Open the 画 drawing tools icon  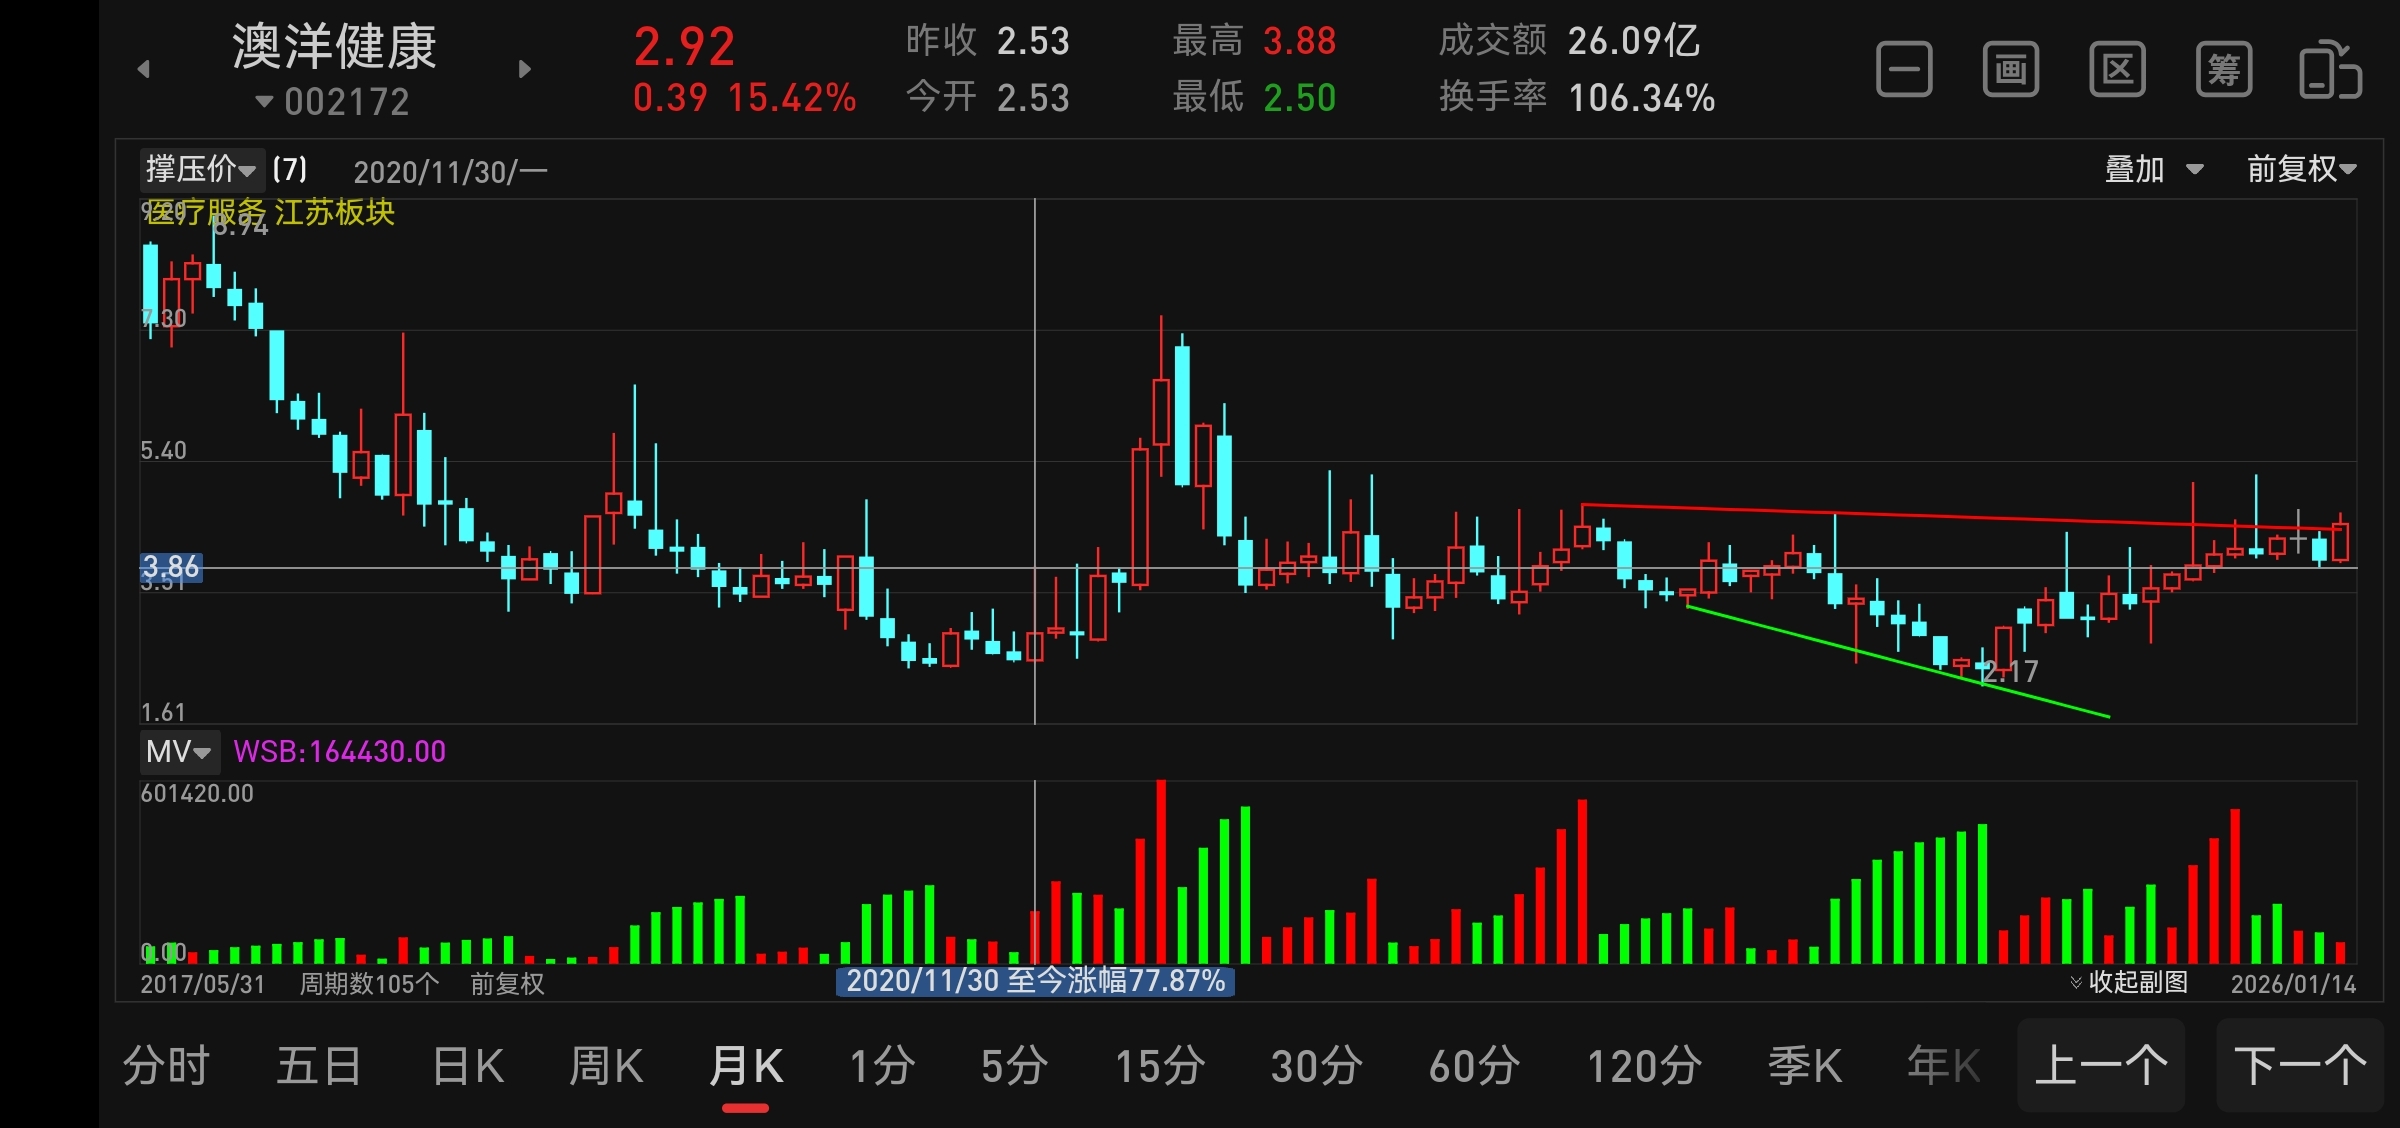[x=2011, y=70]
